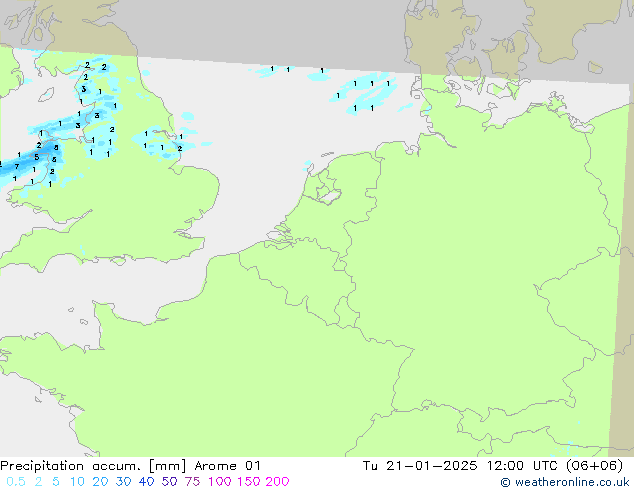Click the 10 value in the color legend
Screen dimensions: 634x490
click(x=77, y=482)
